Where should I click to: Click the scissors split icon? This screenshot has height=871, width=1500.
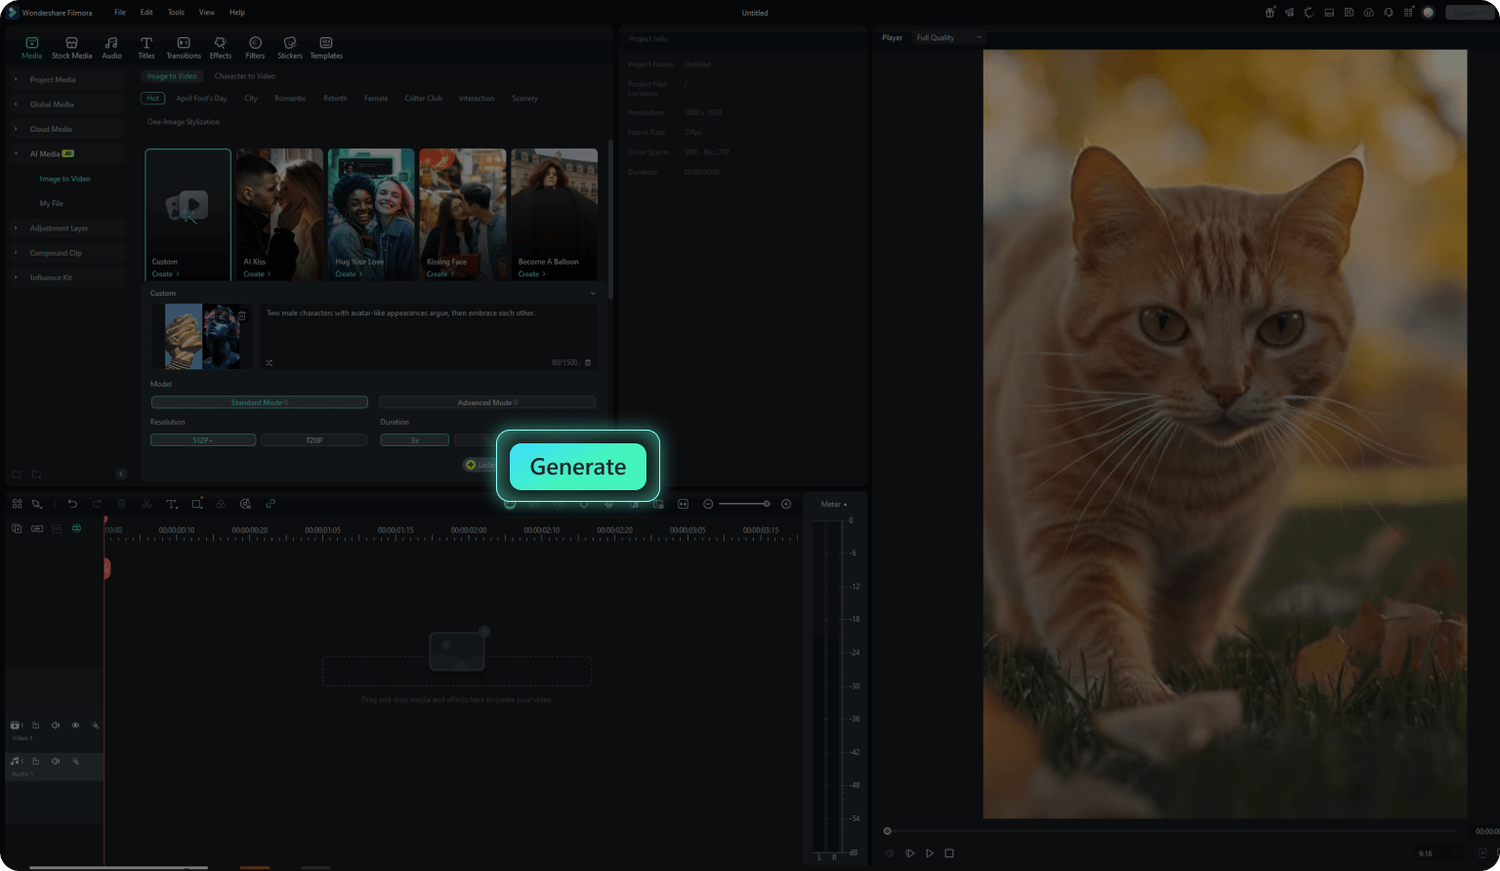pyautogui.click(x=147, y=504)
